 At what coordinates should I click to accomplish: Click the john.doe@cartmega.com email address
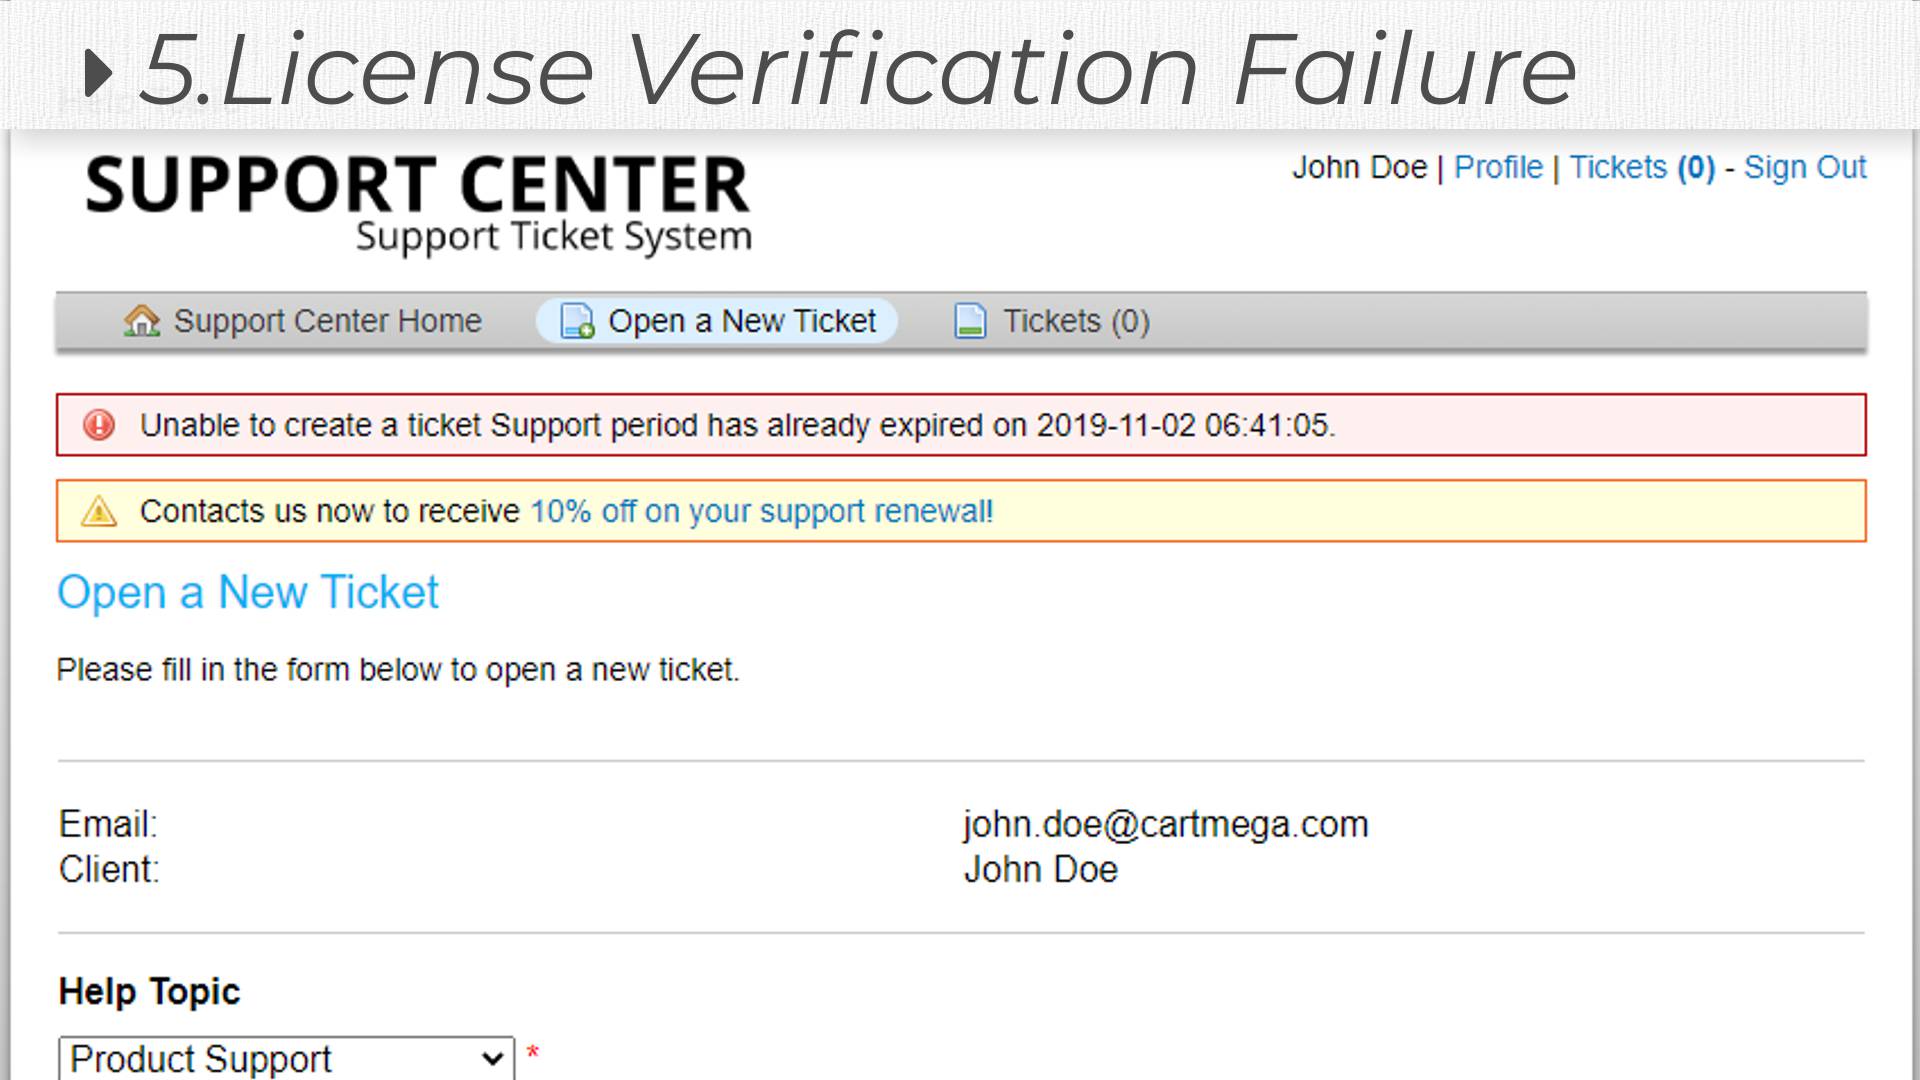pyautogui.click(x=1165, y=824)
